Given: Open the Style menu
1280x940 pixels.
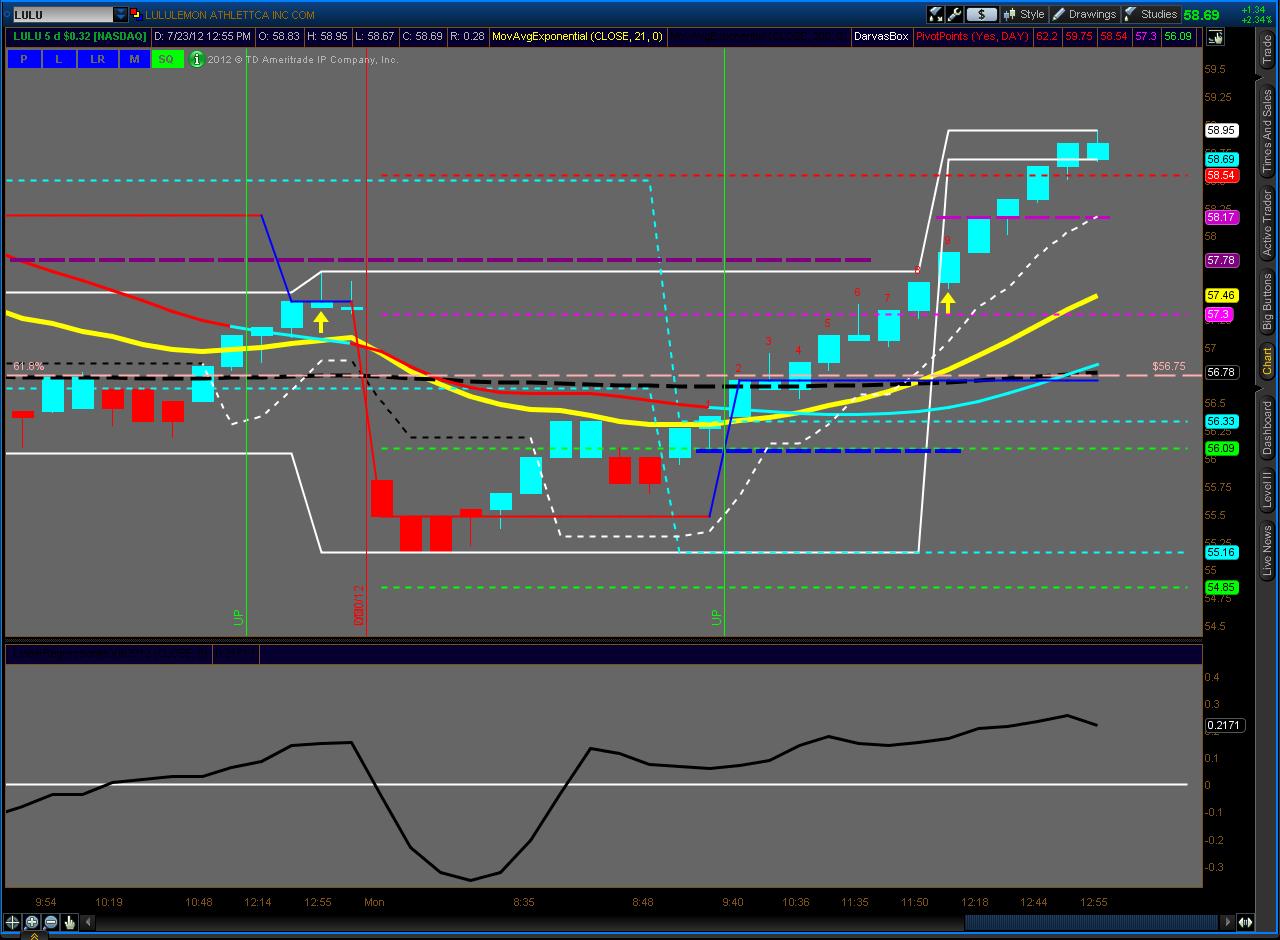Looking at the screenshot, I should [x=1024, y=14].
